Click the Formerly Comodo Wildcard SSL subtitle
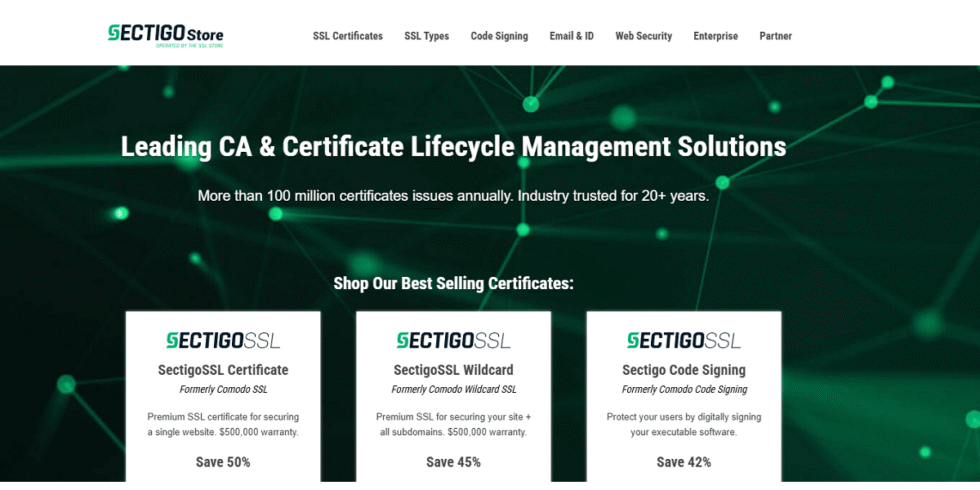Screen dimensions: 980x490 pyautogui.click(x=454, y=389)
